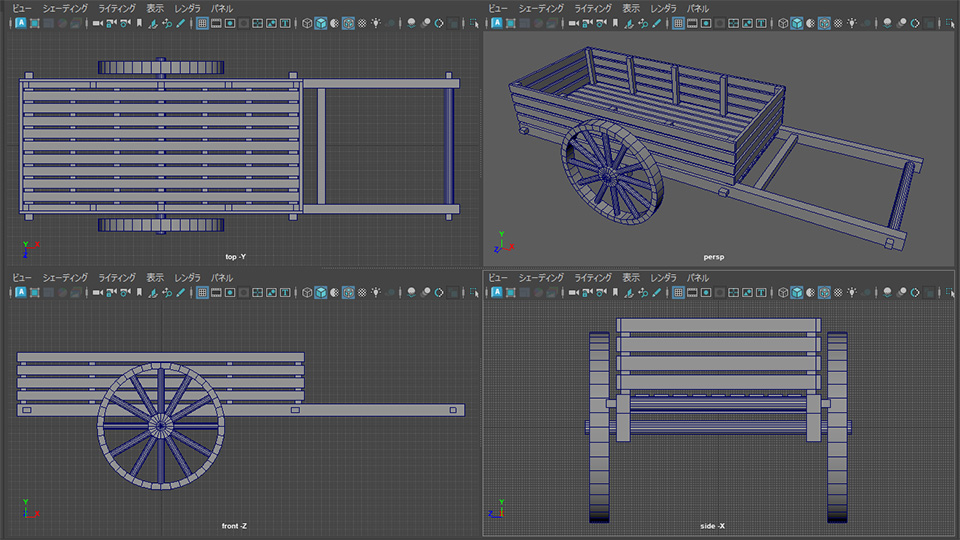Select Grease Pencil tool in side view toolbar
This screenshot has width=960, height=540.
tap(656, 293)
